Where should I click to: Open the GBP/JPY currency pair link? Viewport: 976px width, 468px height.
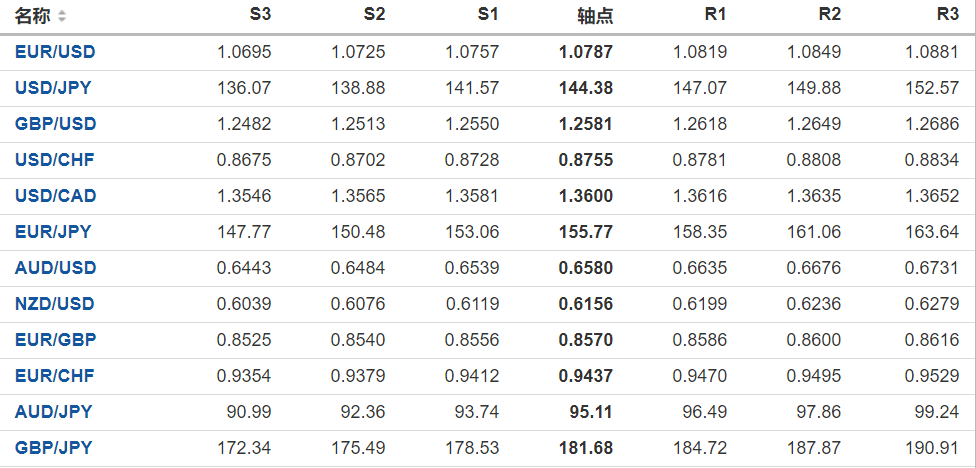point(53,448)
